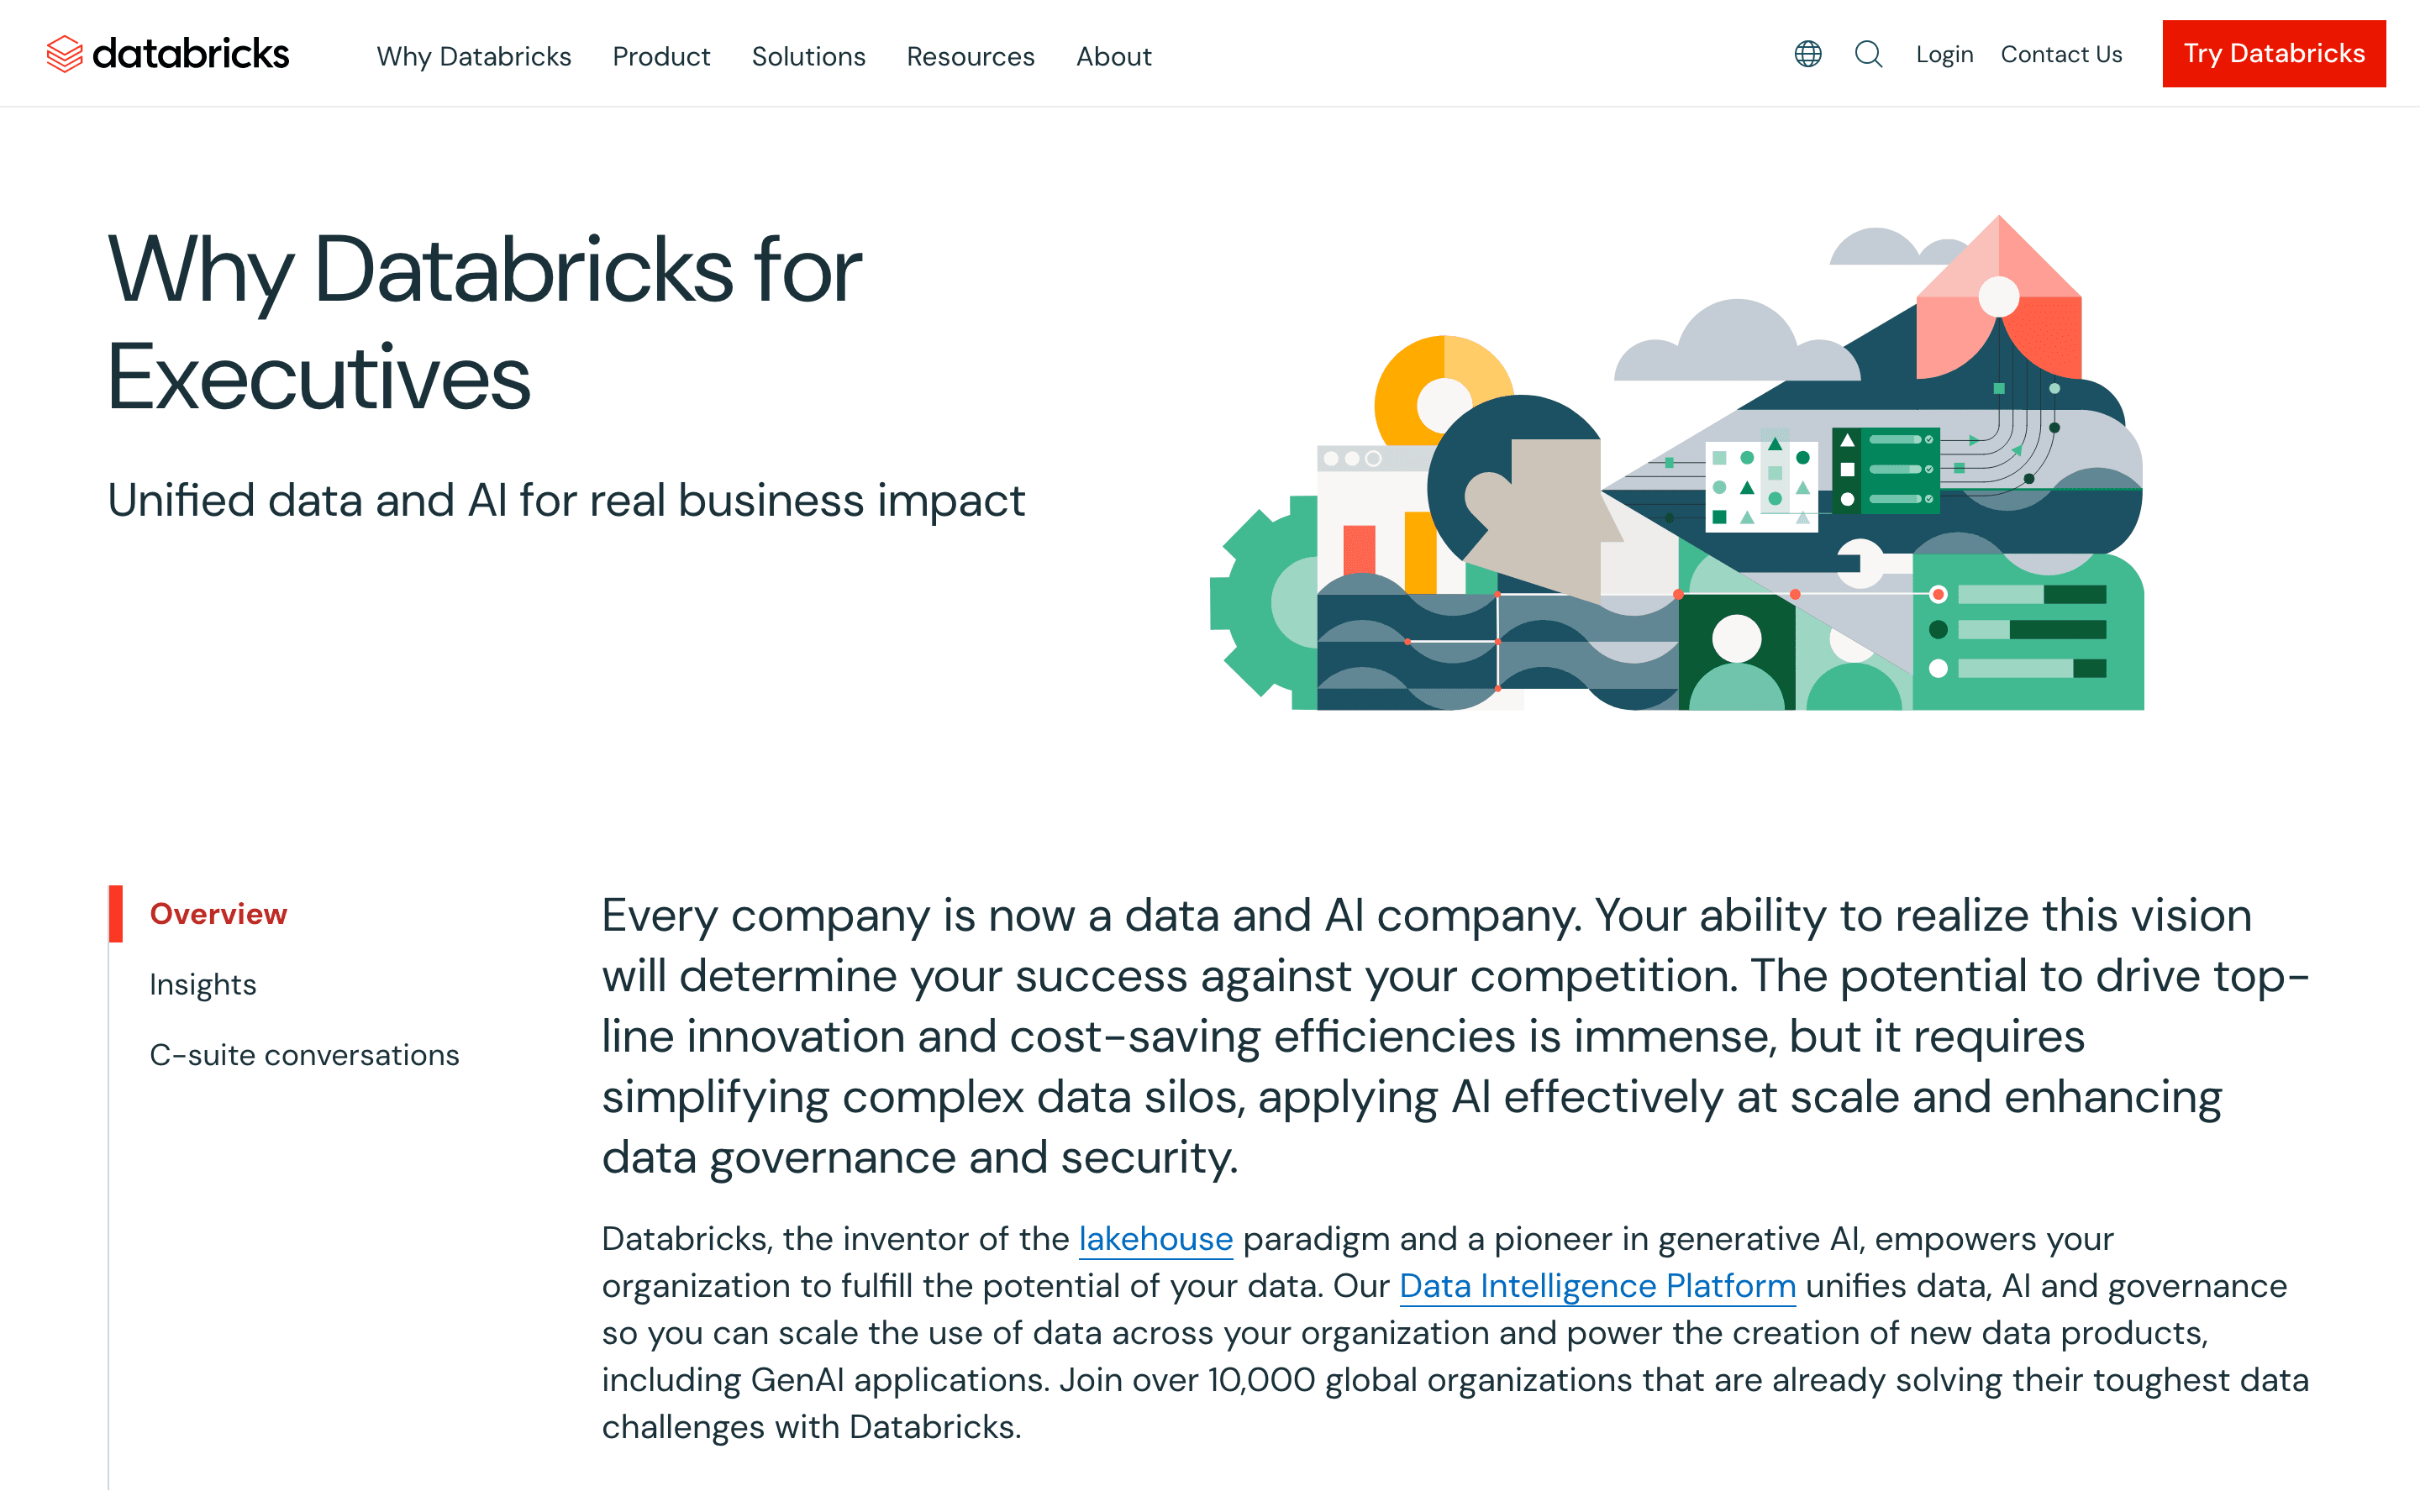Jump to Insights section
The height and width of the screenshot is (1512, 2420).
(x=203, y=985)
